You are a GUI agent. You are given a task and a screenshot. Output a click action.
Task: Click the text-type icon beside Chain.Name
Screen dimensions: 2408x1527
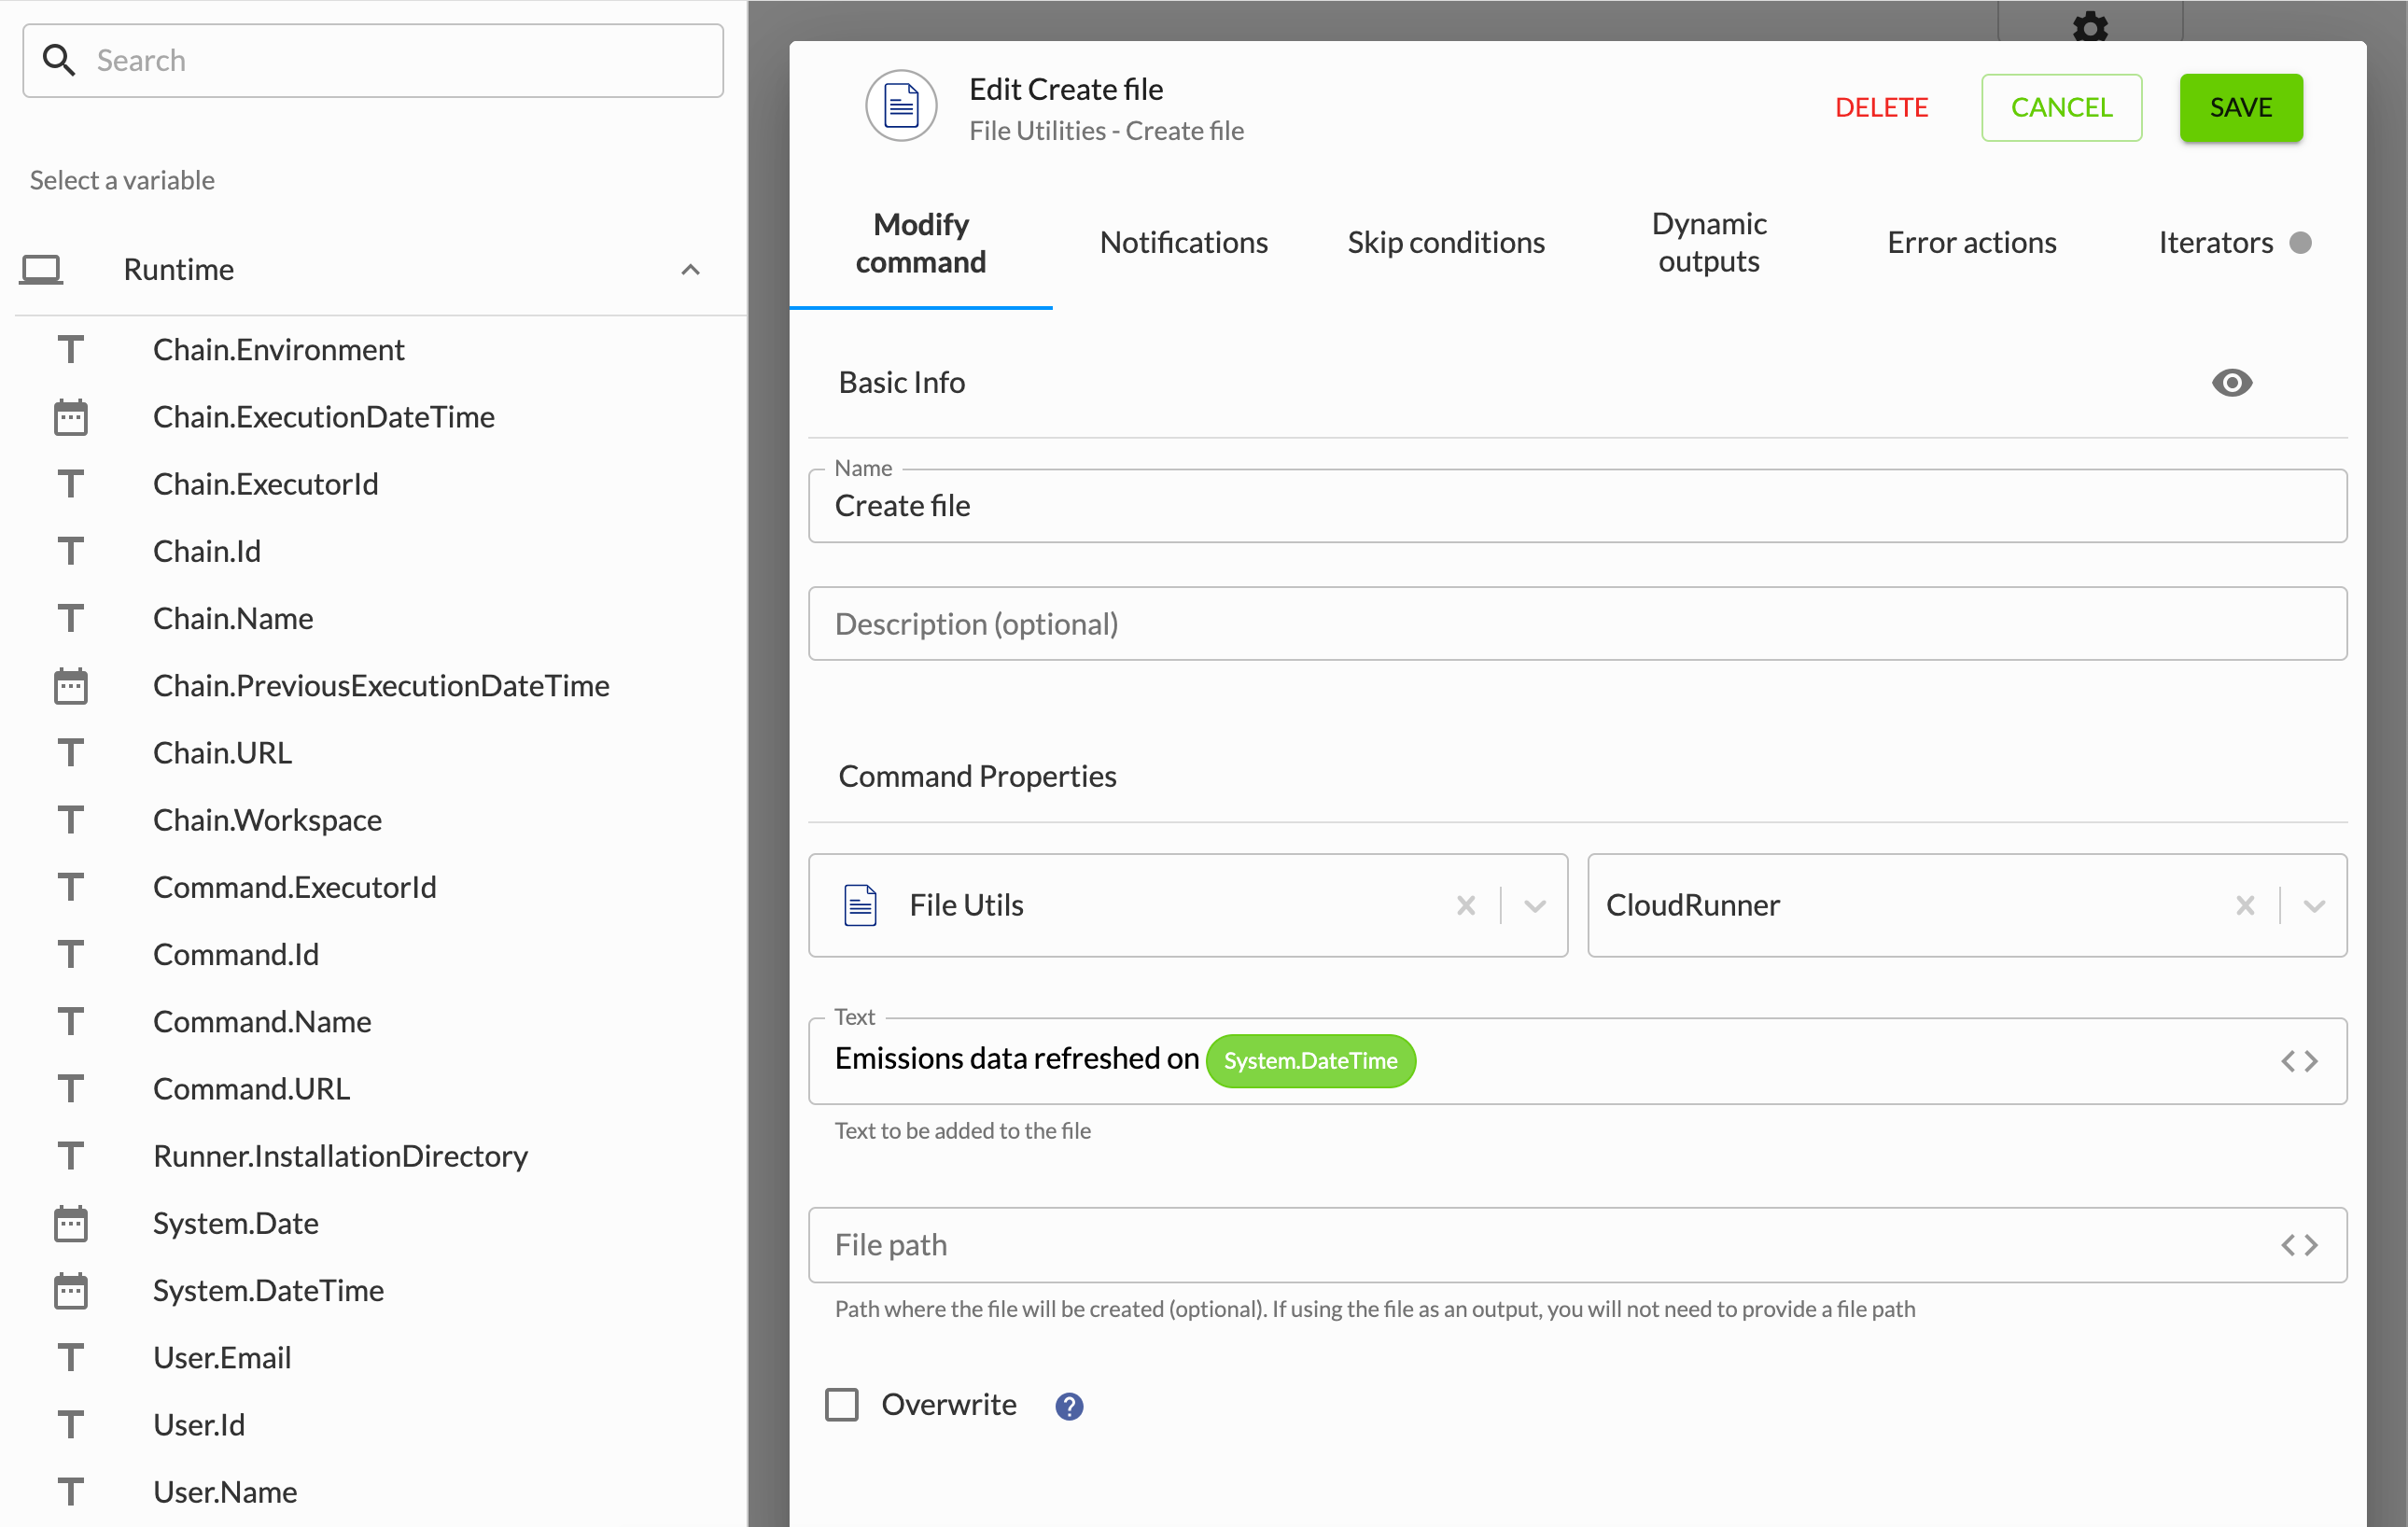click(x=71, y=618)
